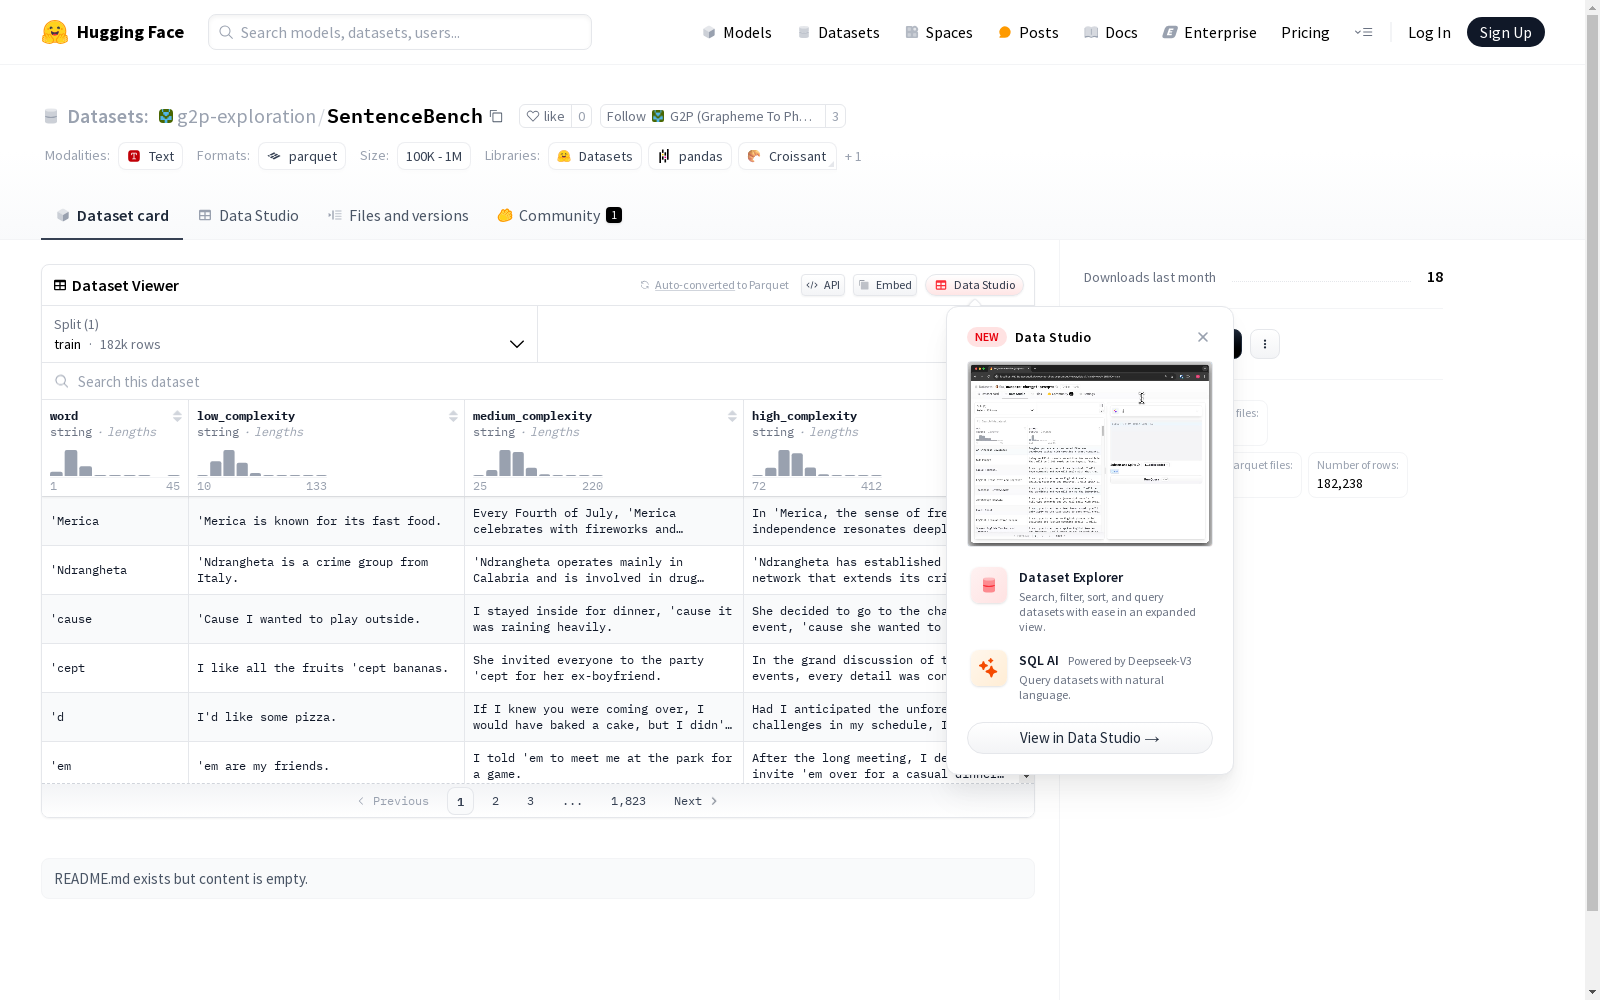Filter by the Text modality tag
The image size is (1600, 1000).
pyautogui.click(x=150, y=156)
